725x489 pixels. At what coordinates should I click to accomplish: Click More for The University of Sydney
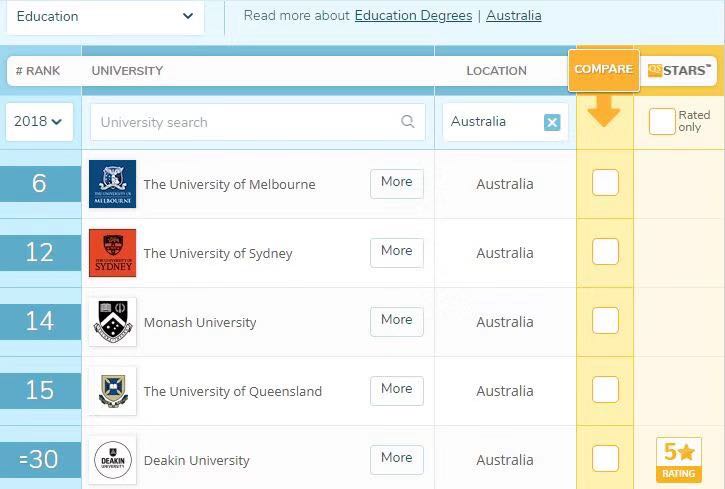coord(396,252)
